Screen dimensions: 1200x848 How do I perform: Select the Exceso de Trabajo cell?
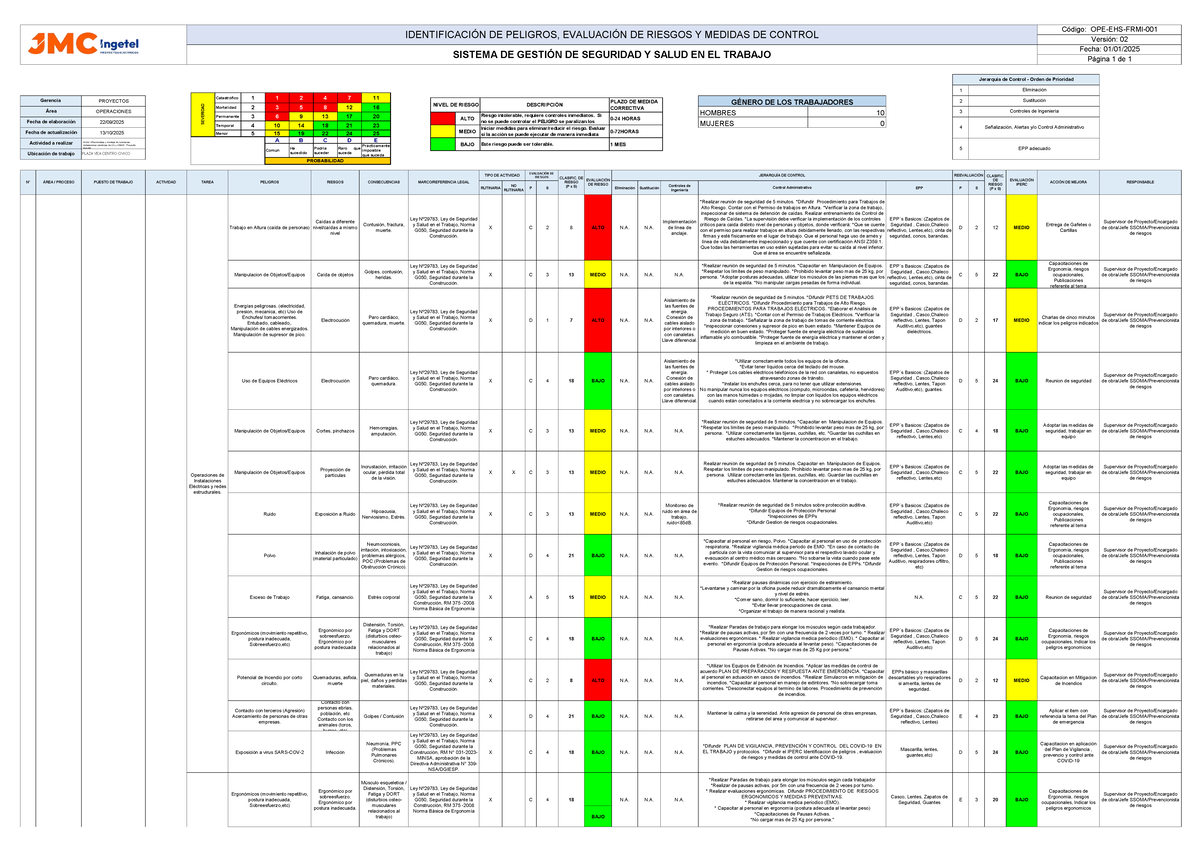[270, 597]
